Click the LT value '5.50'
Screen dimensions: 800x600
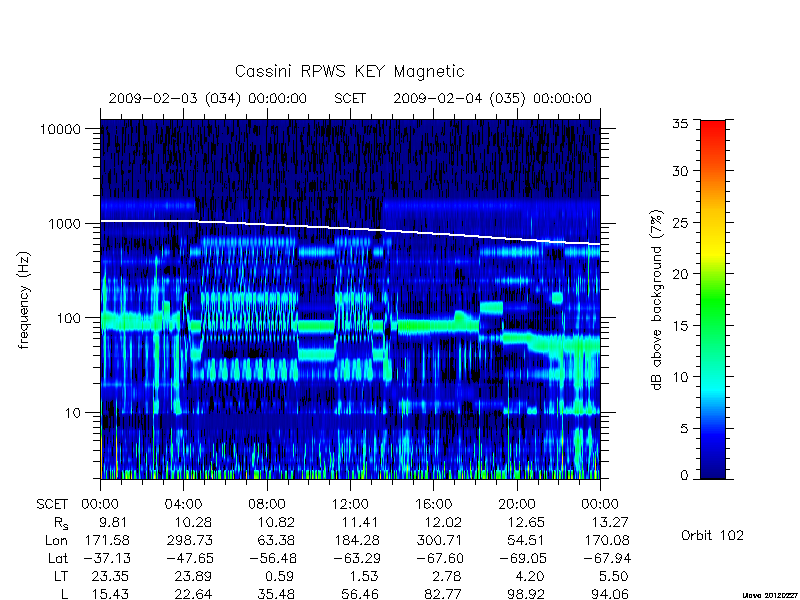[614, 576]
